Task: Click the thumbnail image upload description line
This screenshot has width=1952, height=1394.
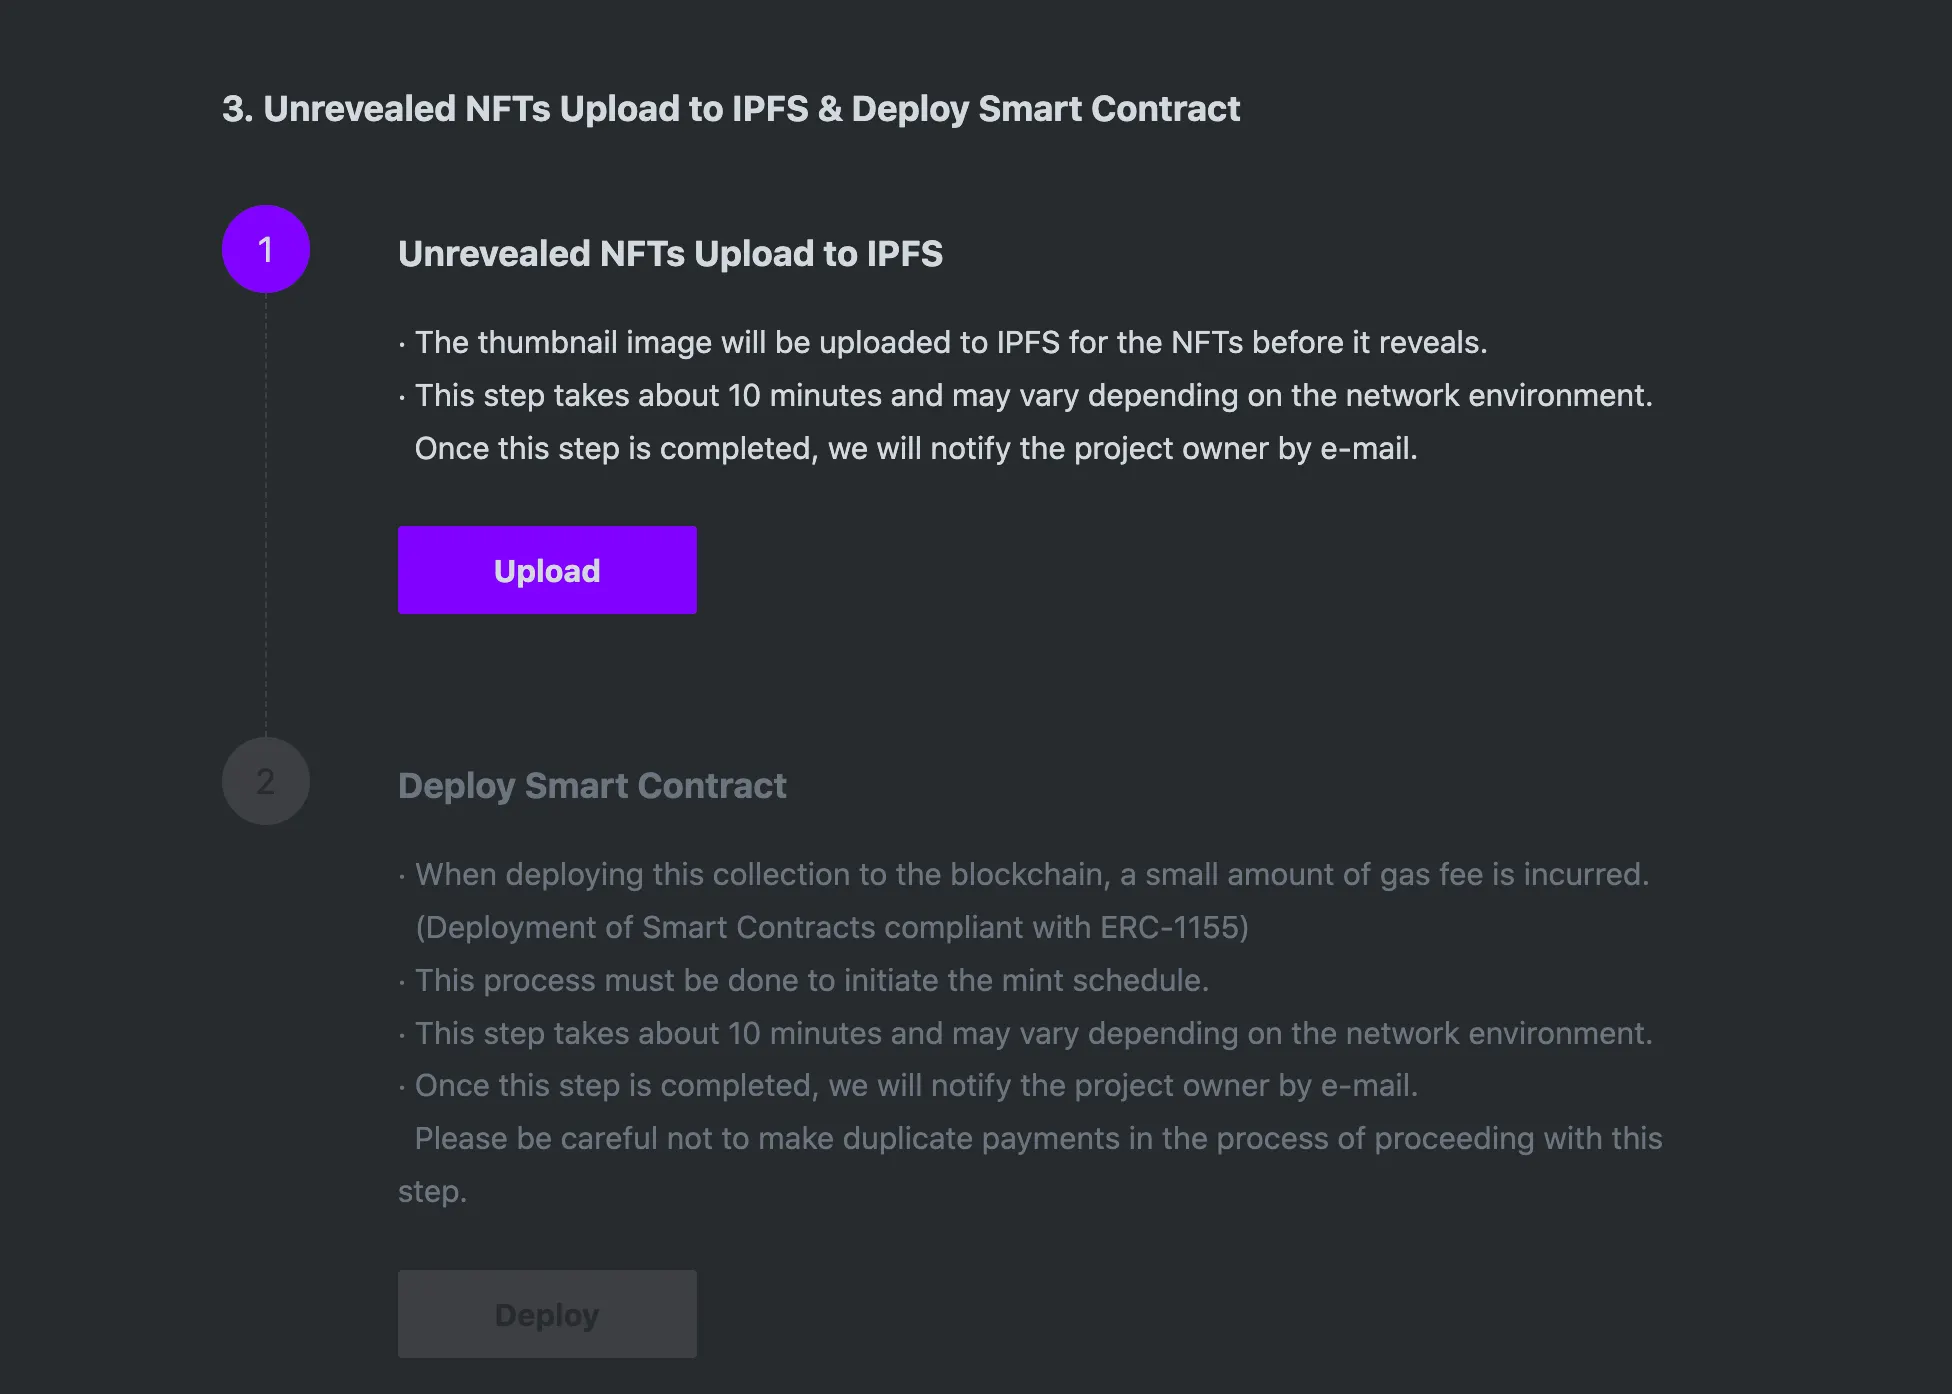Action: tap(950, 343)
